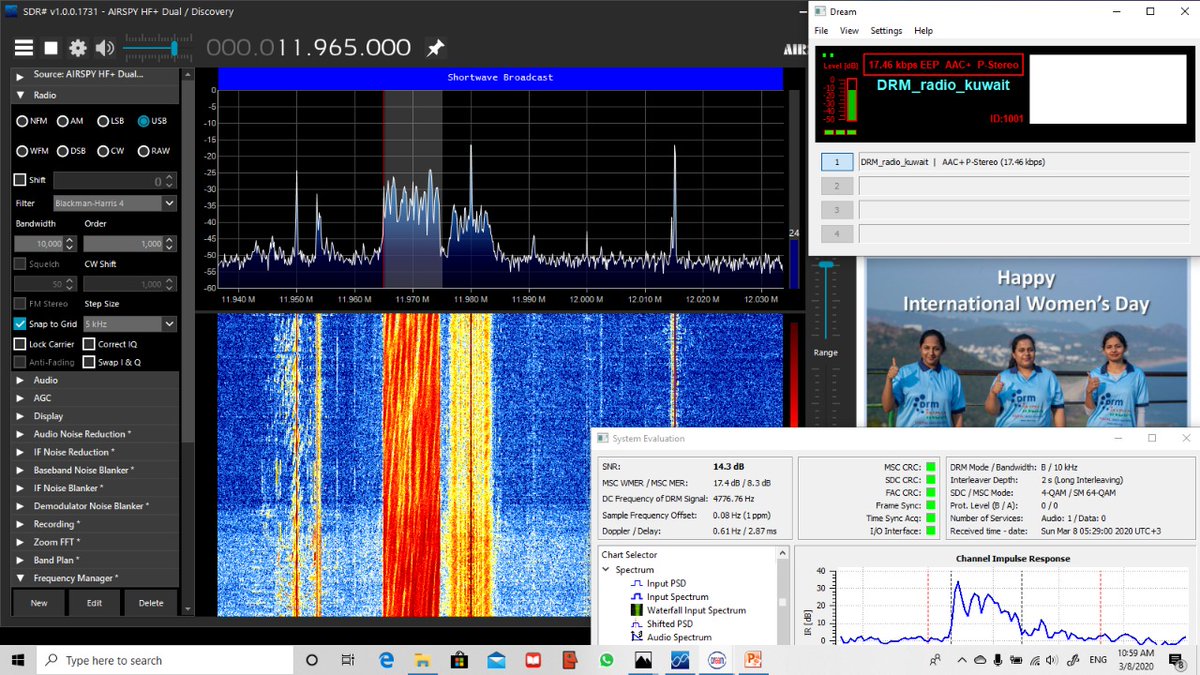Screen dimensions: 1200x675
Task: Enable the Shift checkbox
Action: [20, 180]
